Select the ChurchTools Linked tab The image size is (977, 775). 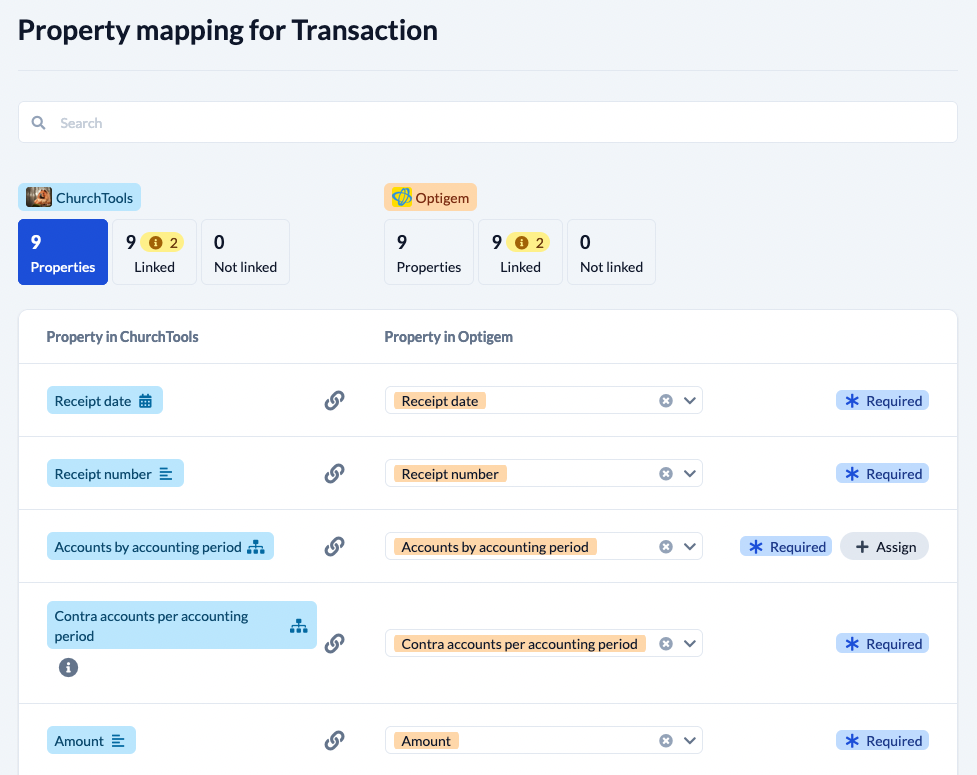155,252
